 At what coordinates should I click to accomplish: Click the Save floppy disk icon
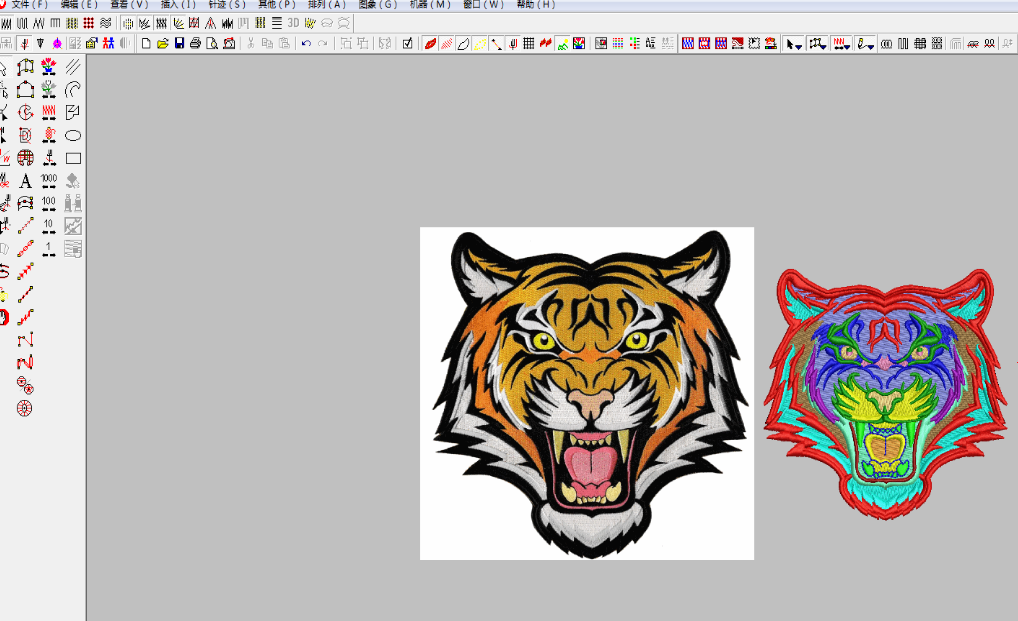coord(179,43)
